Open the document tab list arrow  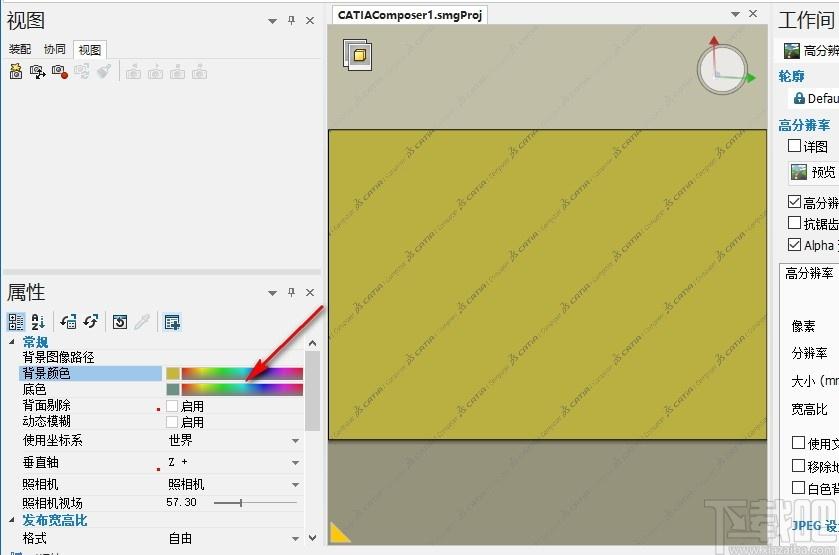pos(736,14)
